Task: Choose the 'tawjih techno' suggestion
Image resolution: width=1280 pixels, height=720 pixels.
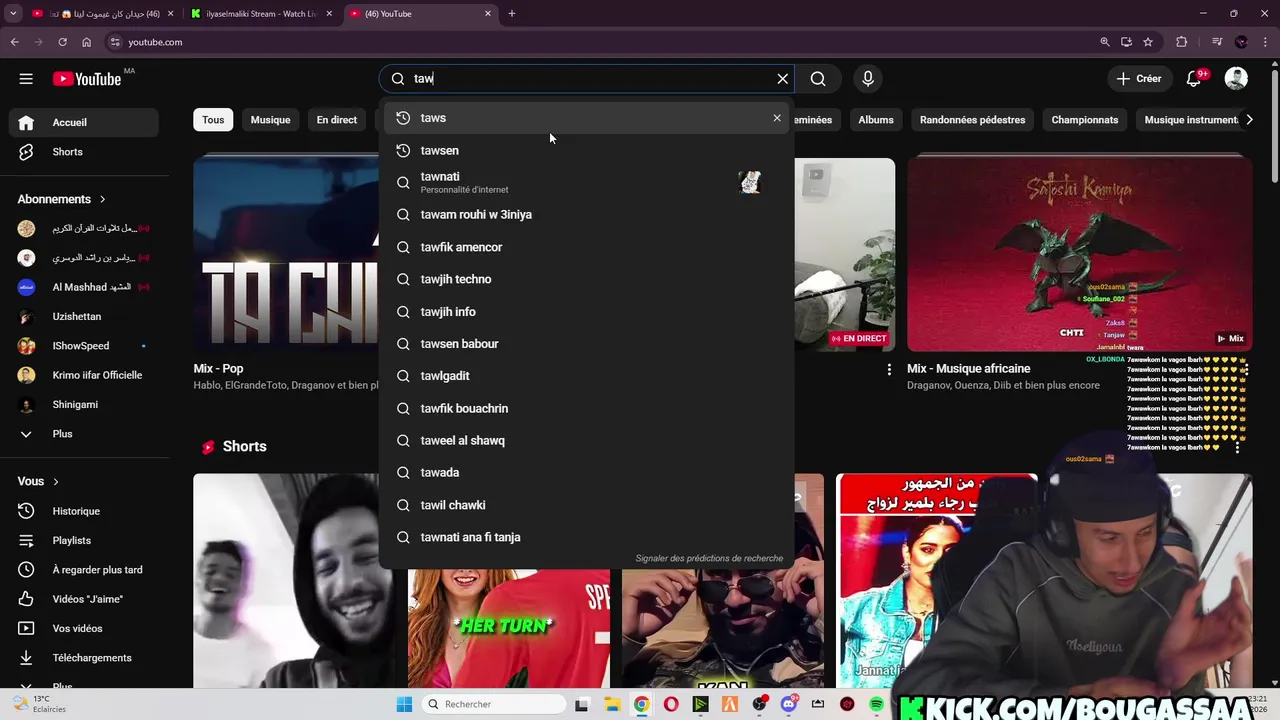Action: tap(587, 279)
